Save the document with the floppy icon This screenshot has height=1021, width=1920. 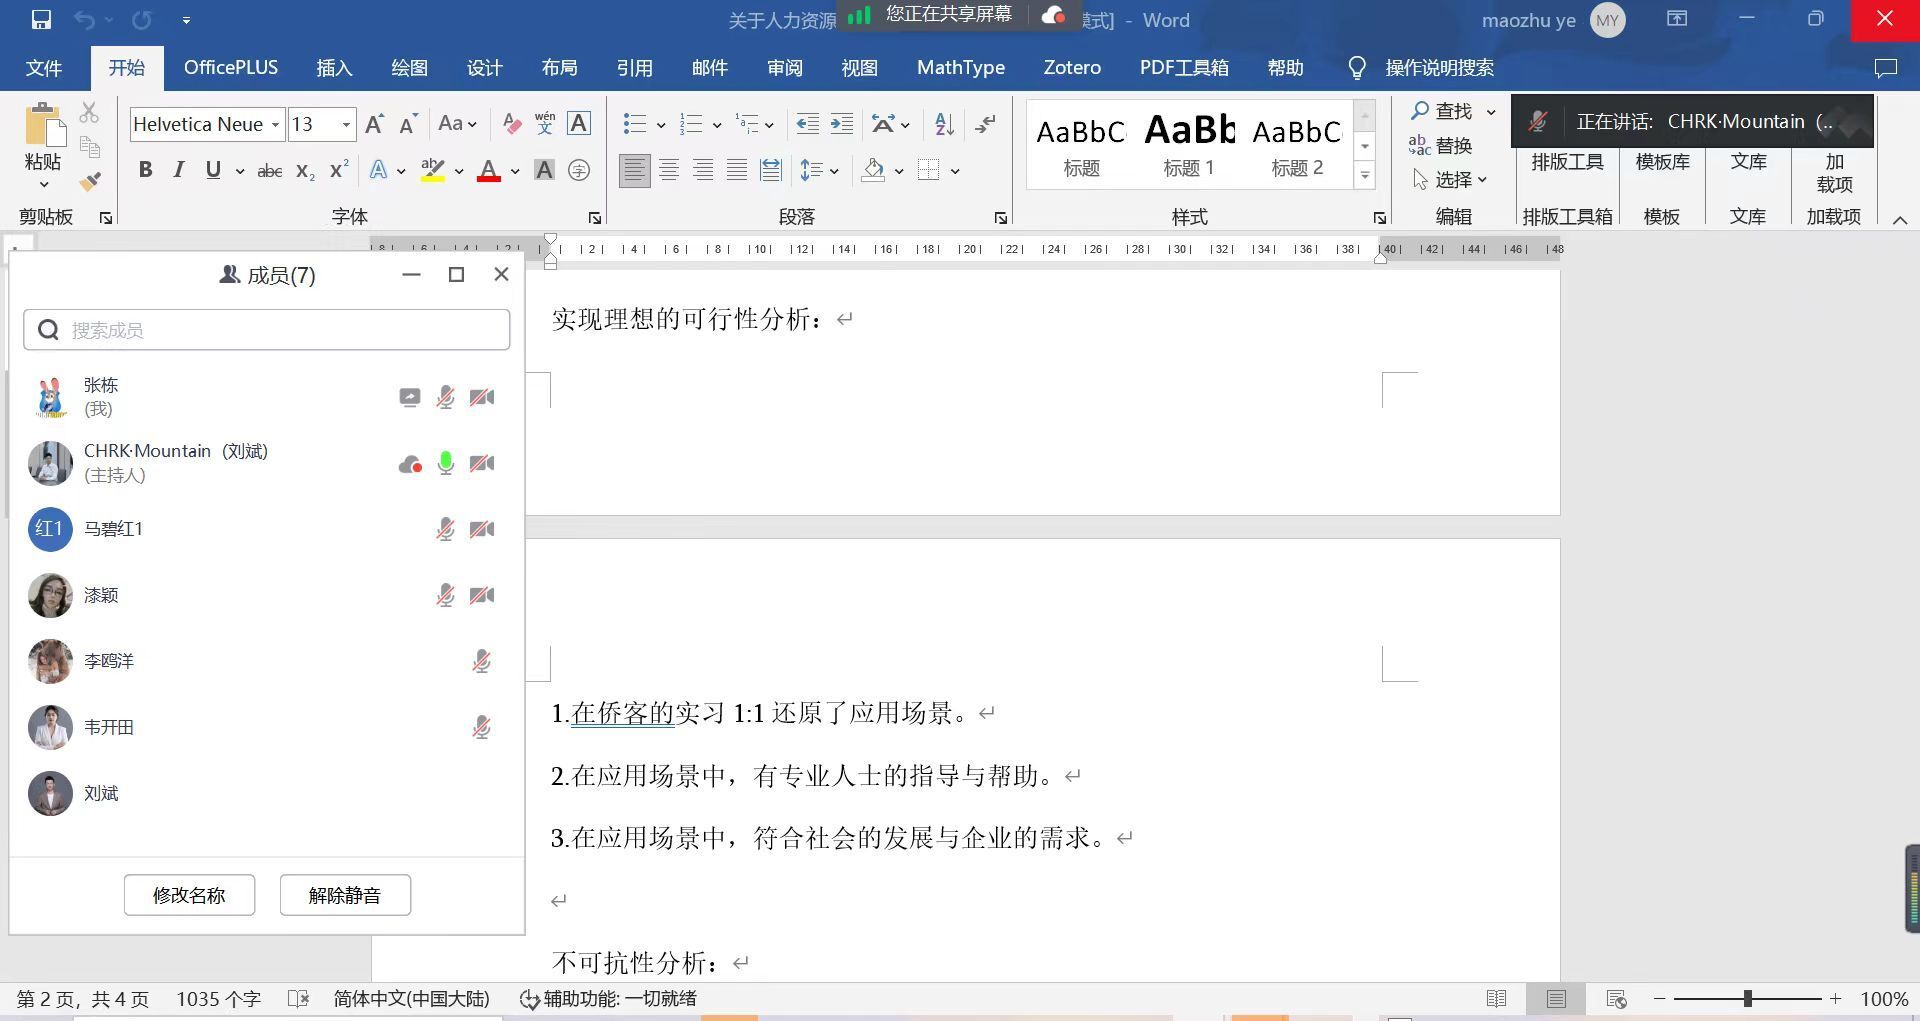[x=41, y=20]
